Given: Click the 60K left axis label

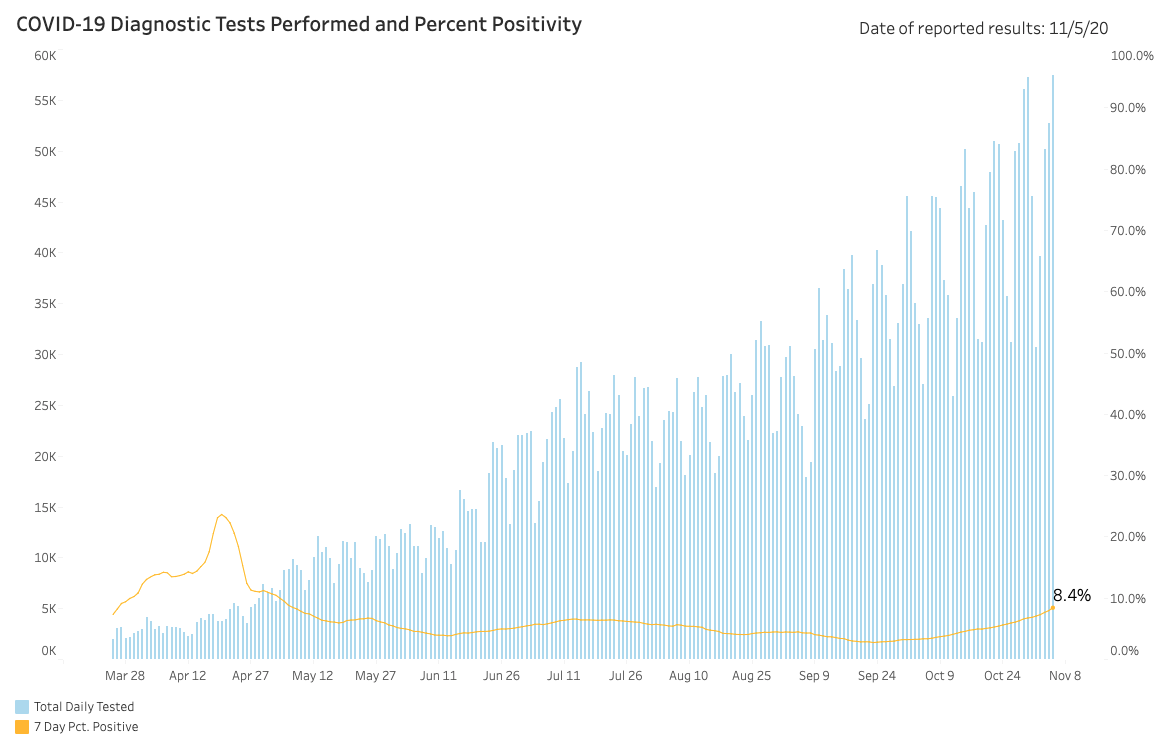Looking at the screenshot, I should pyautogui.click(x=45, y=56).
